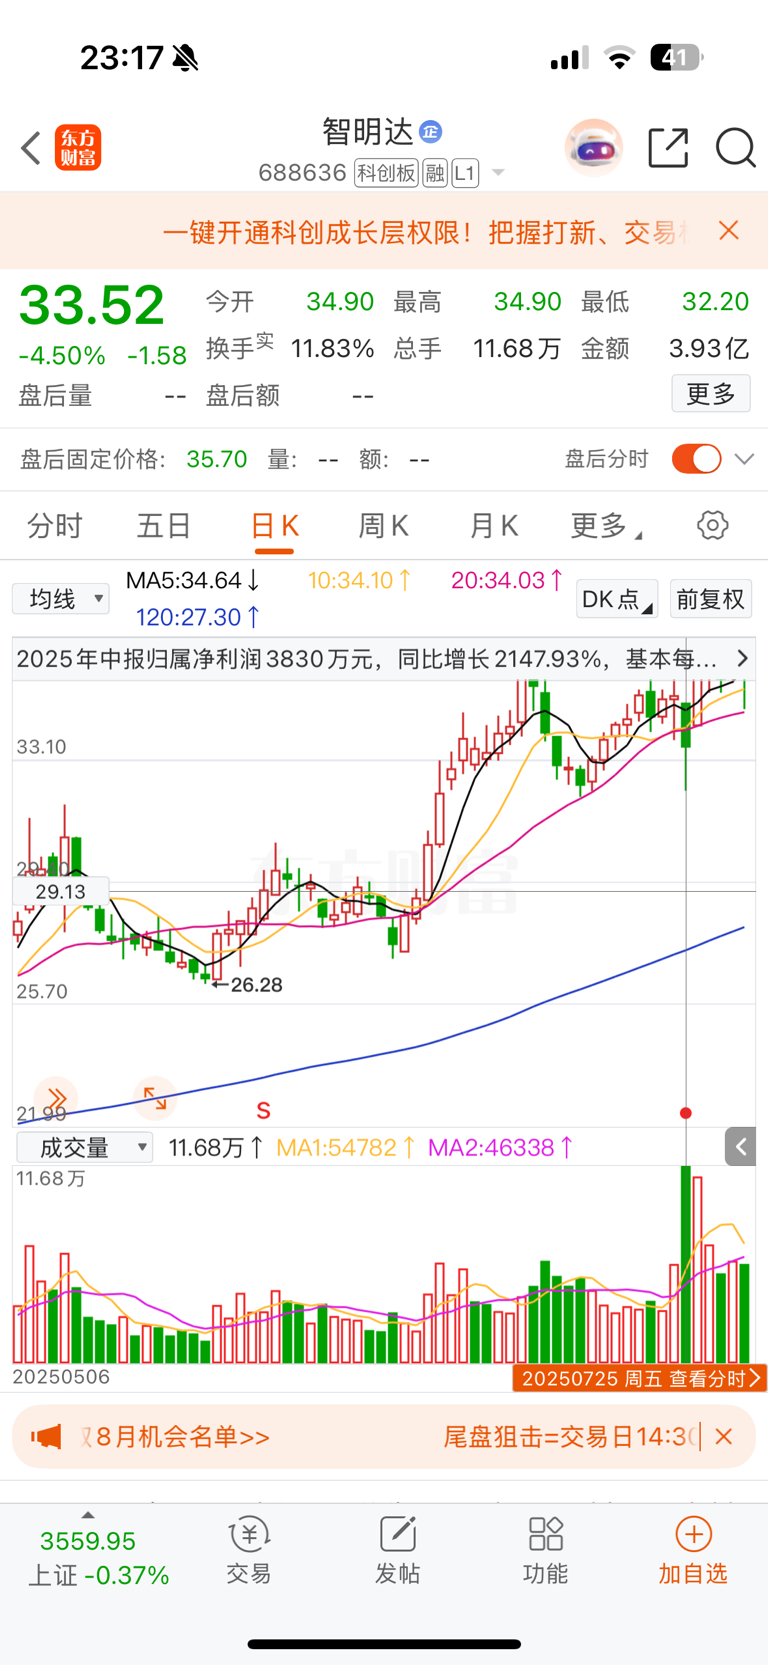Open the search magnifier icon

[735, 148]
